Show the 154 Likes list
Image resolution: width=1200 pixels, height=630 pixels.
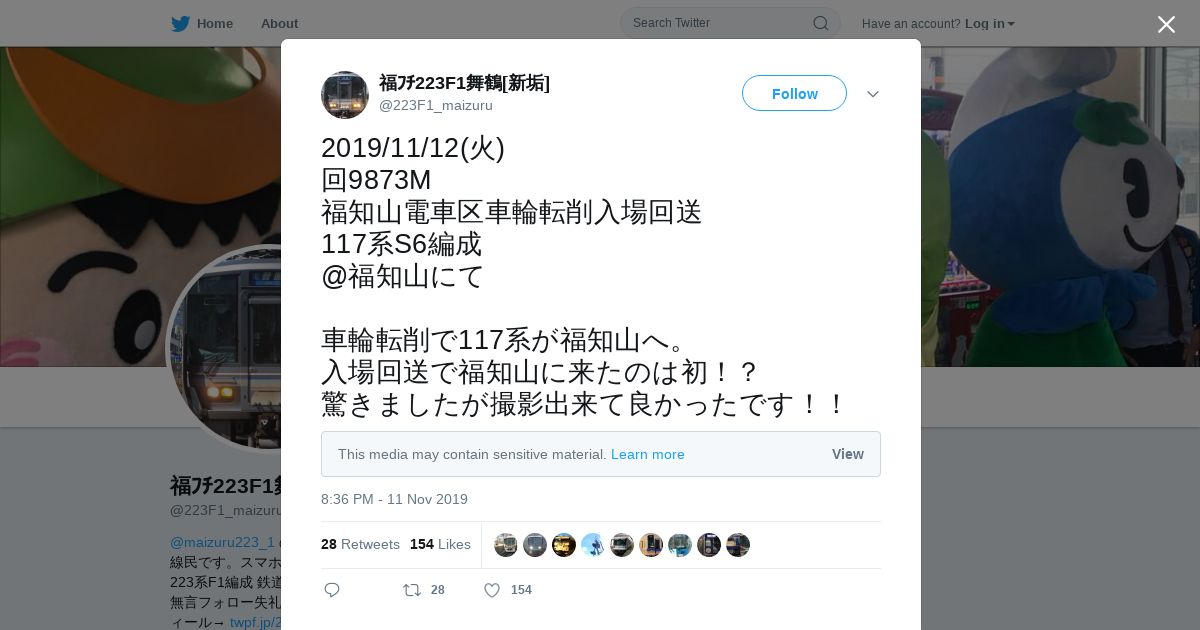point(440,544)
